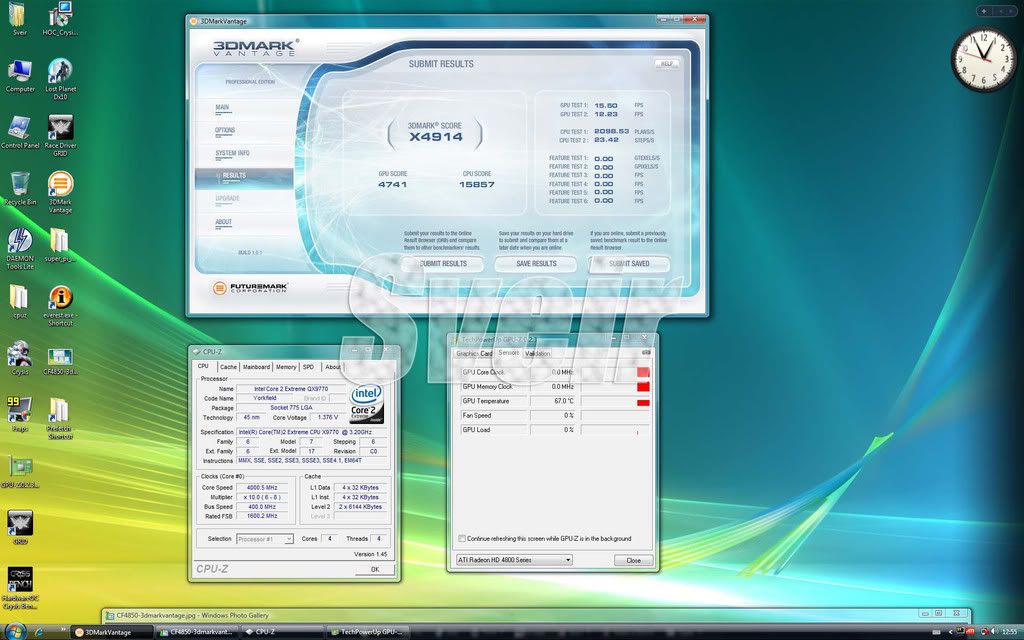Click the Help button in 3DMark Vantage

point(667,63)
